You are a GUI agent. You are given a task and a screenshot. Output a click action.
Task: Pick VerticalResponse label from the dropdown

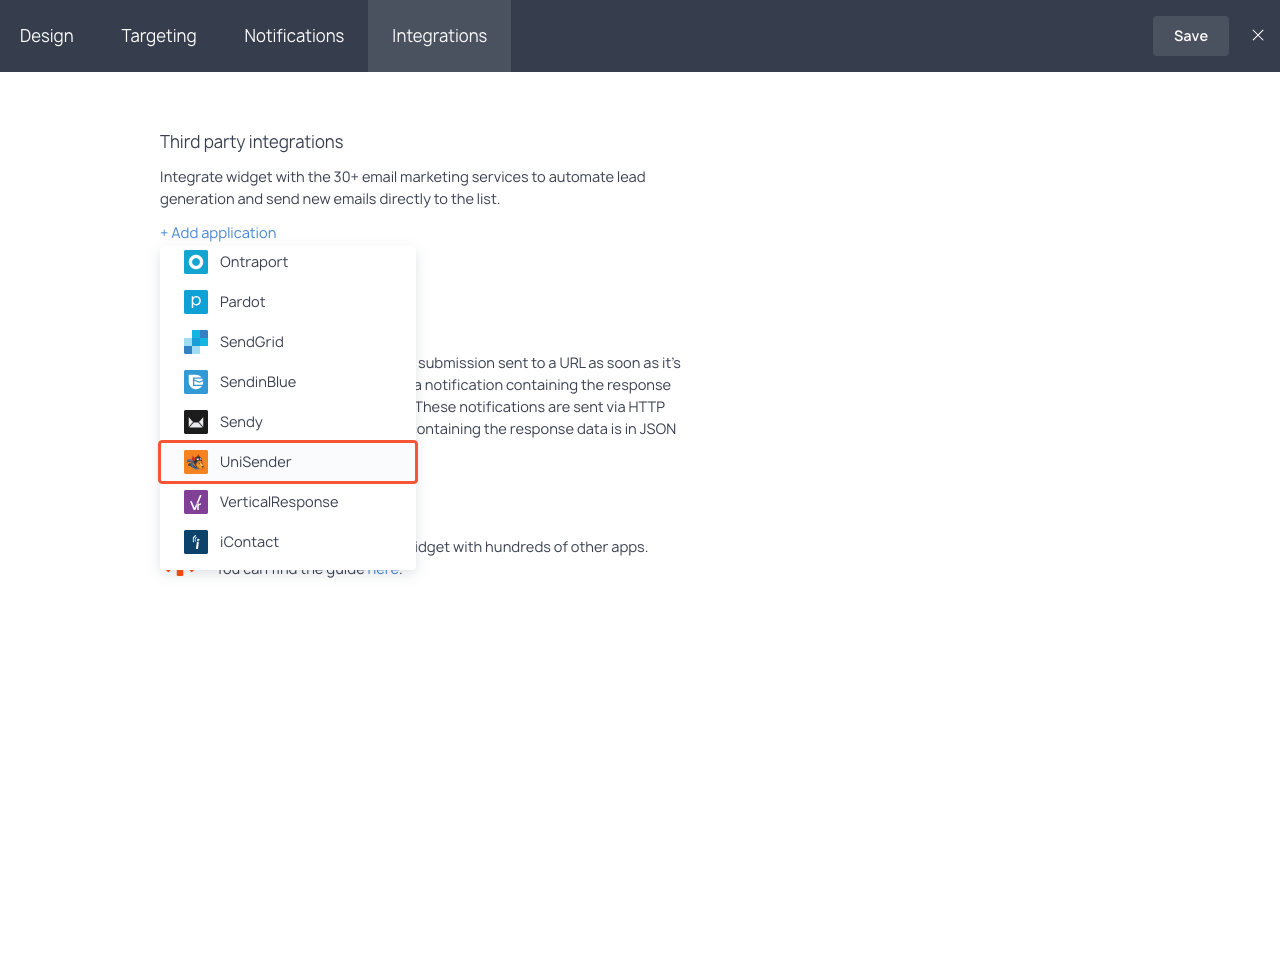[279, 502]
